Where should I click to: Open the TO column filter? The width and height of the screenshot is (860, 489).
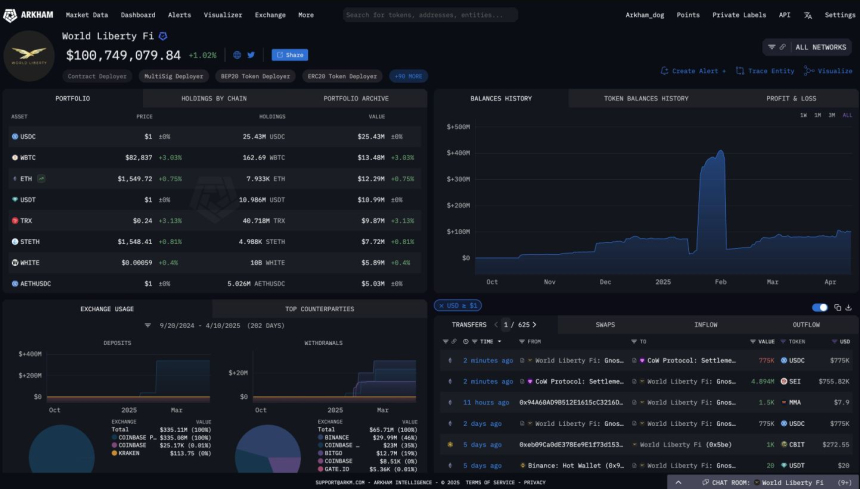click(633, 342)
